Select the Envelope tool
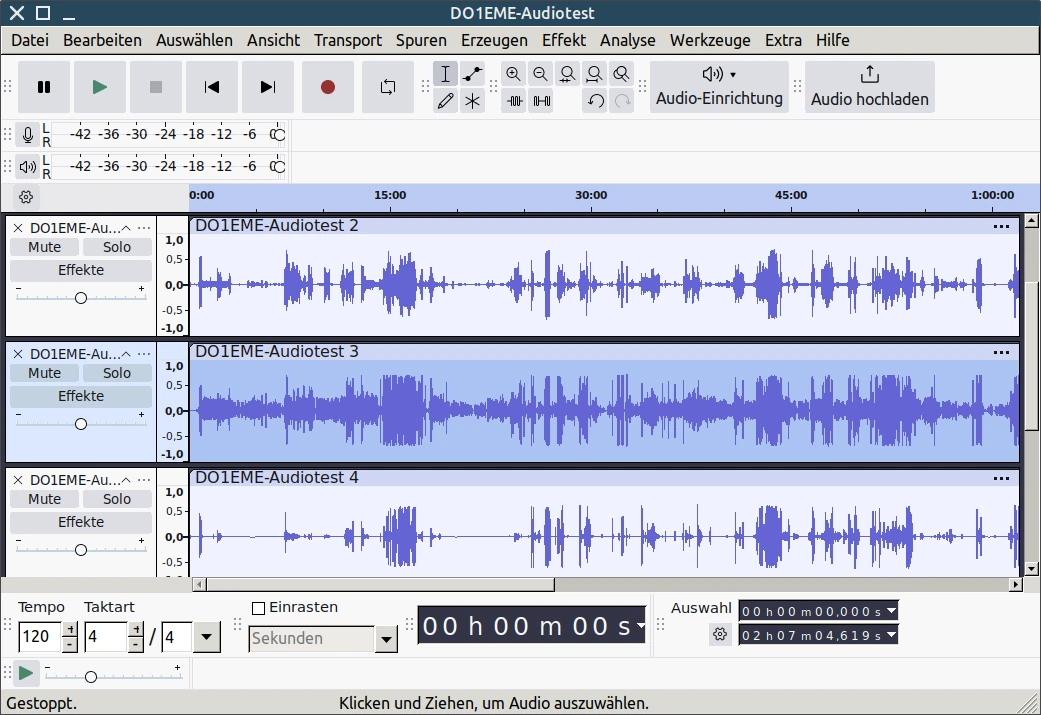This screenshot has width=1041, height=715. (471, 73)
